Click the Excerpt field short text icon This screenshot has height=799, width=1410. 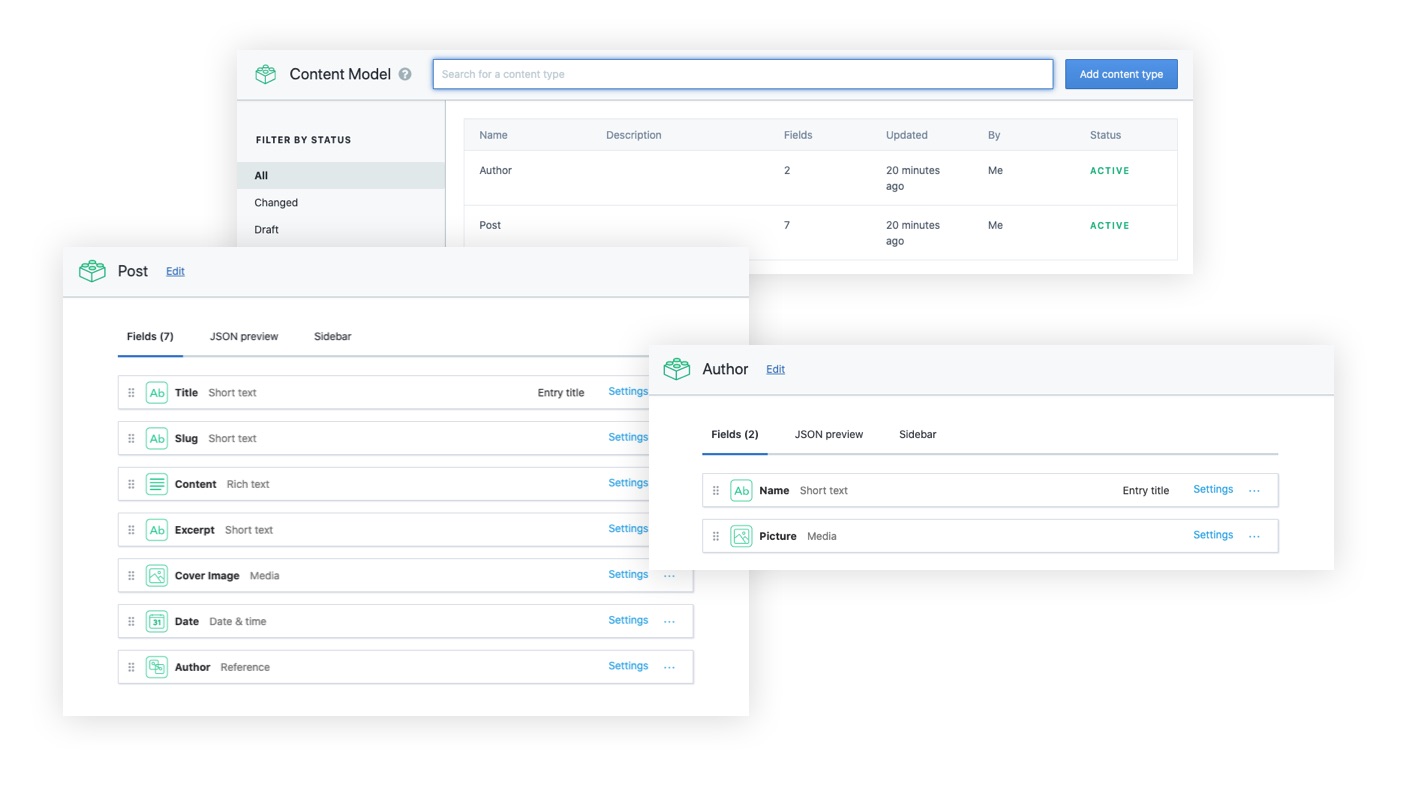[157, 530]
